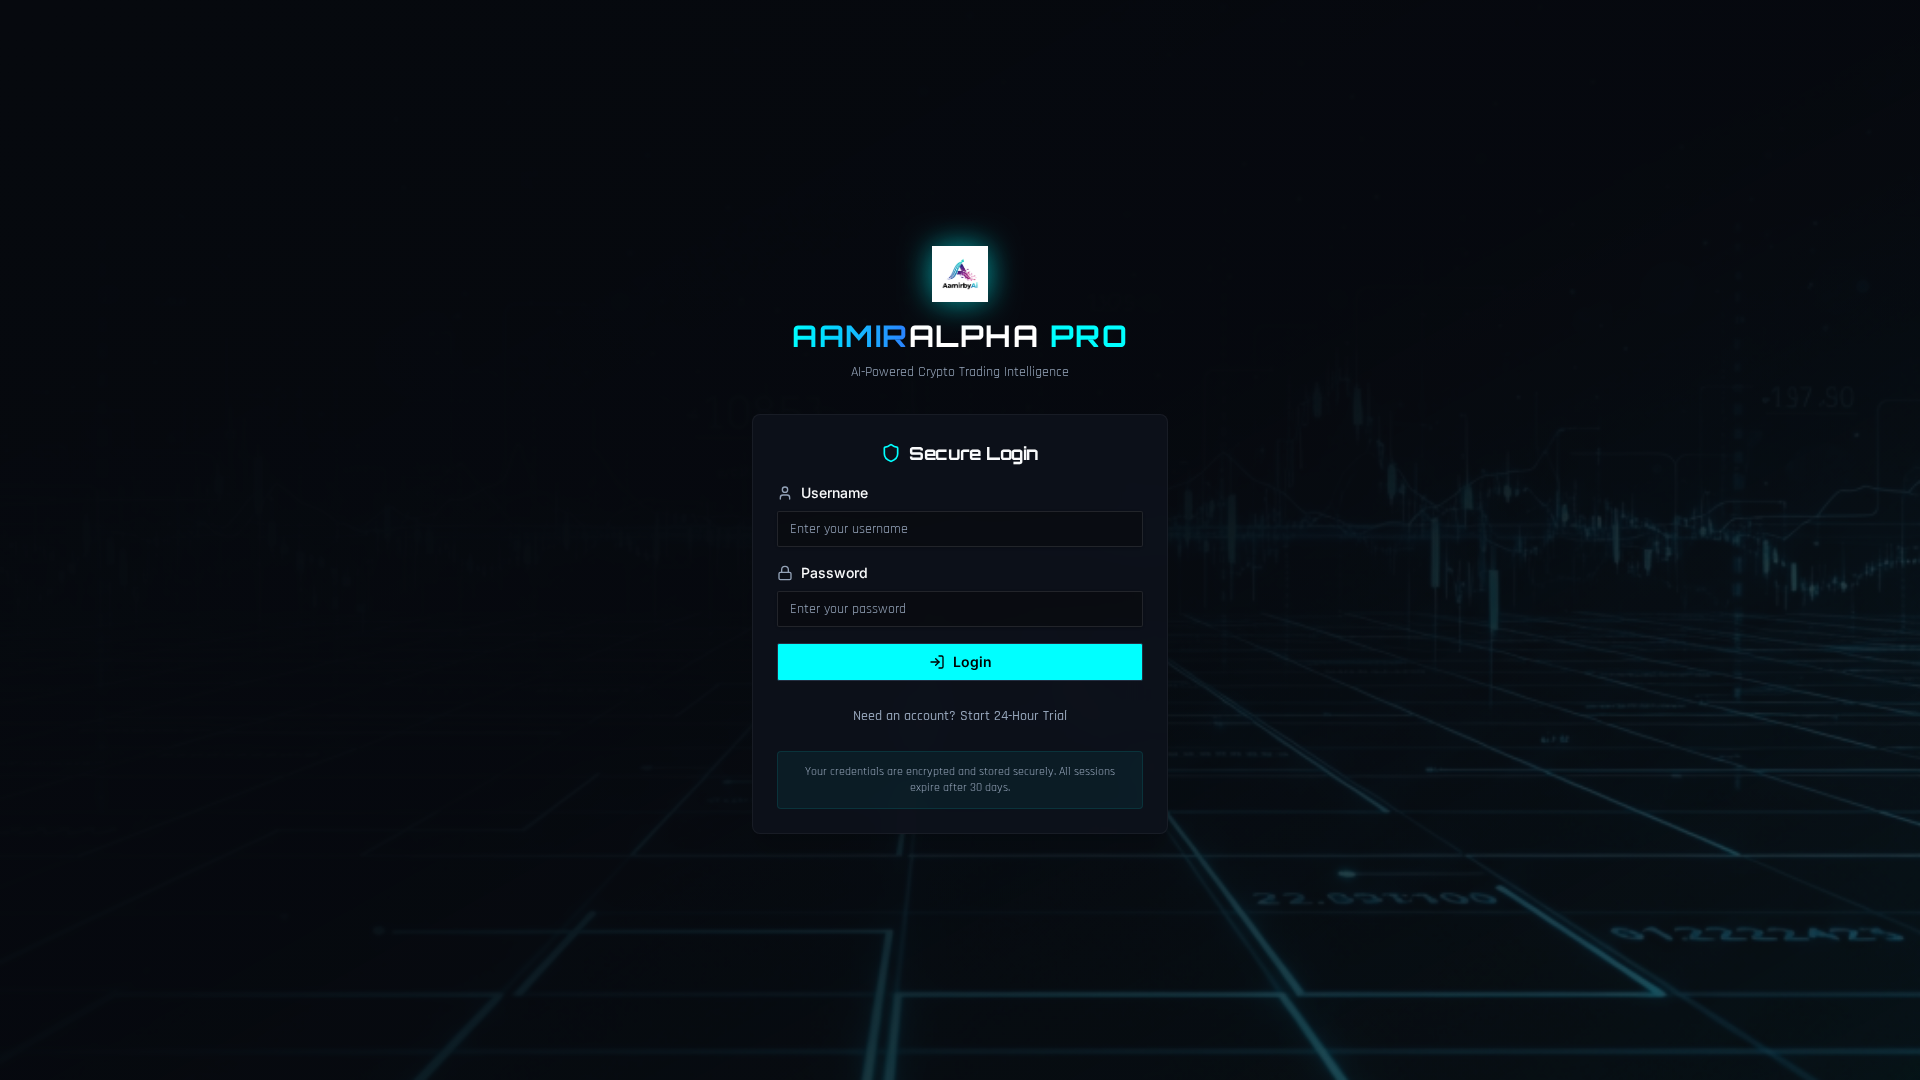Image resolution: width=1920 pixels, height=1080 pixels.
Task: Click the Enter your username input field
Action: click(x=959, y=528)
